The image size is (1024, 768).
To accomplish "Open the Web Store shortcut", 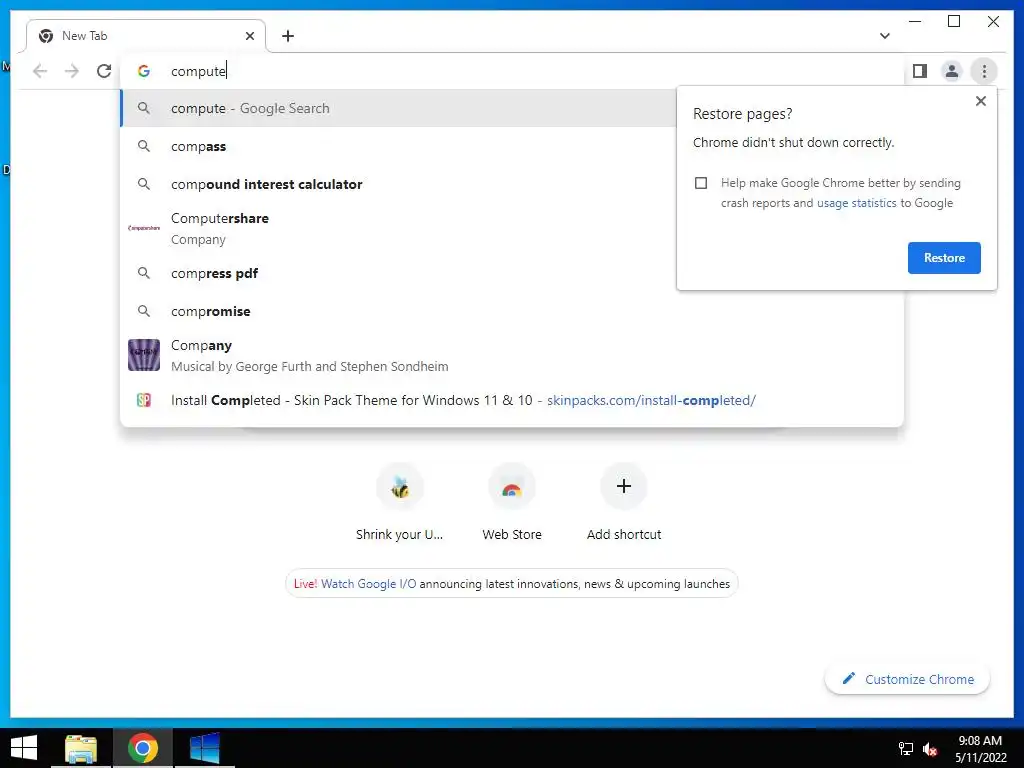I will point(512,502).
